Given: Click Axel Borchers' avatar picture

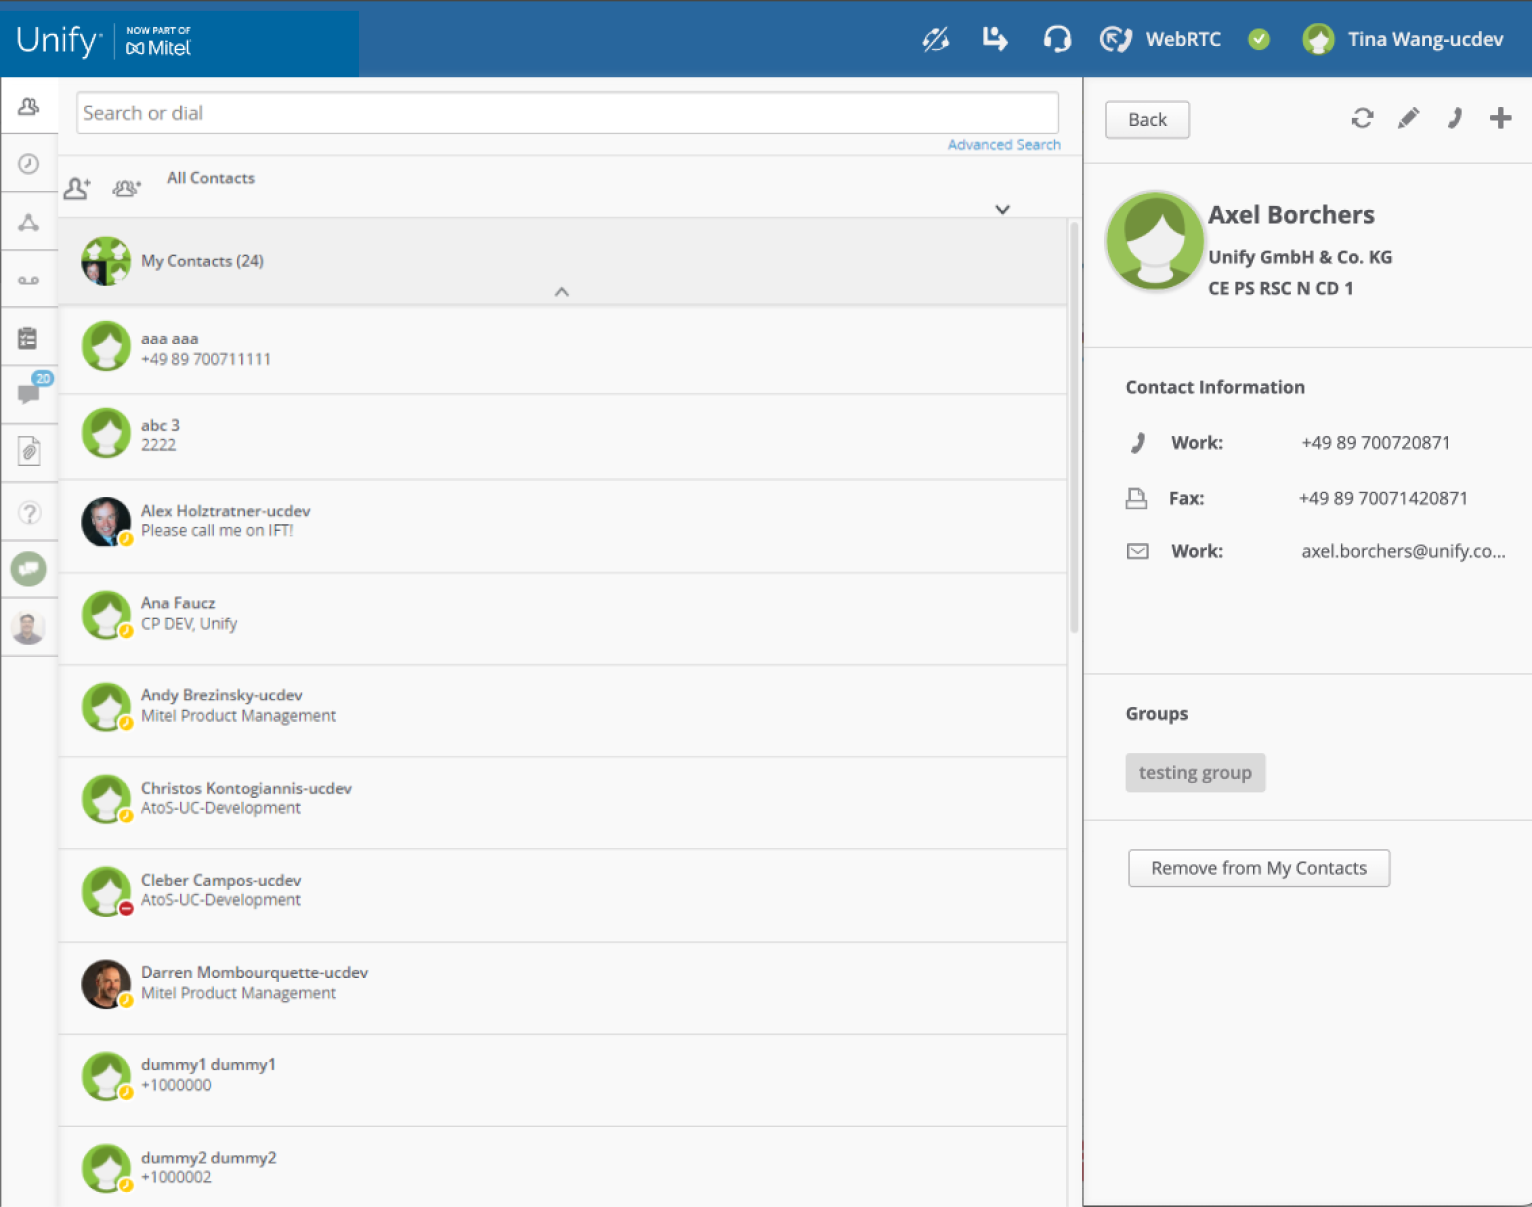Looking at the screenshot, I should pos(1154,241).
